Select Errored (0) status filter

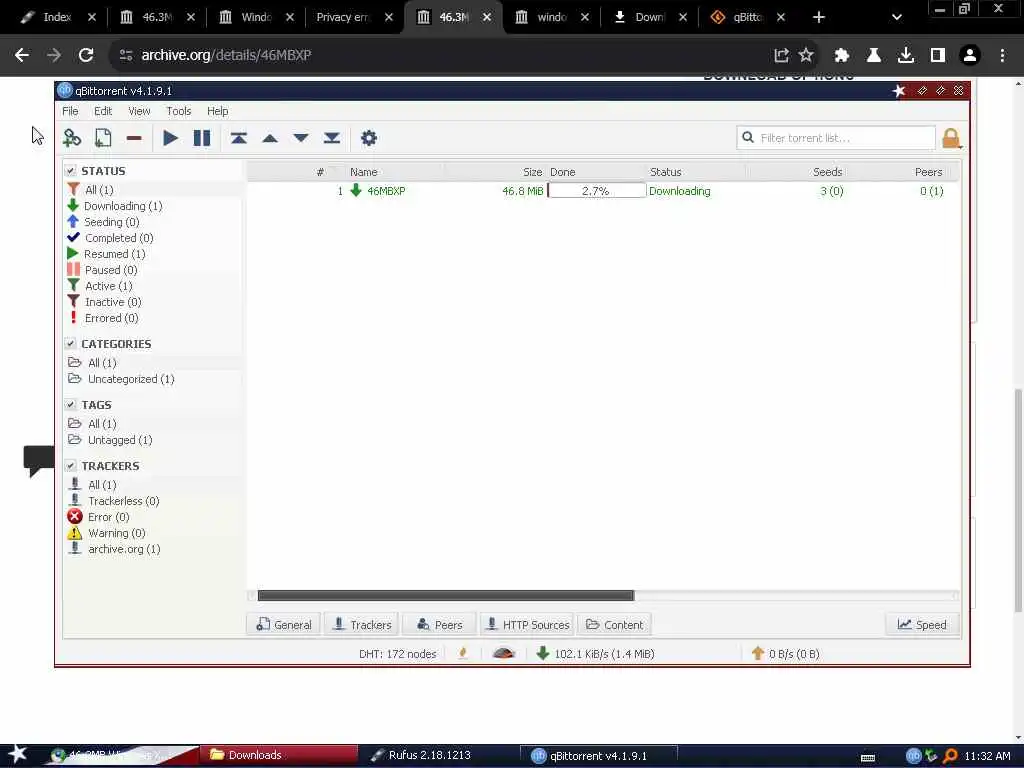coord(111,318)
